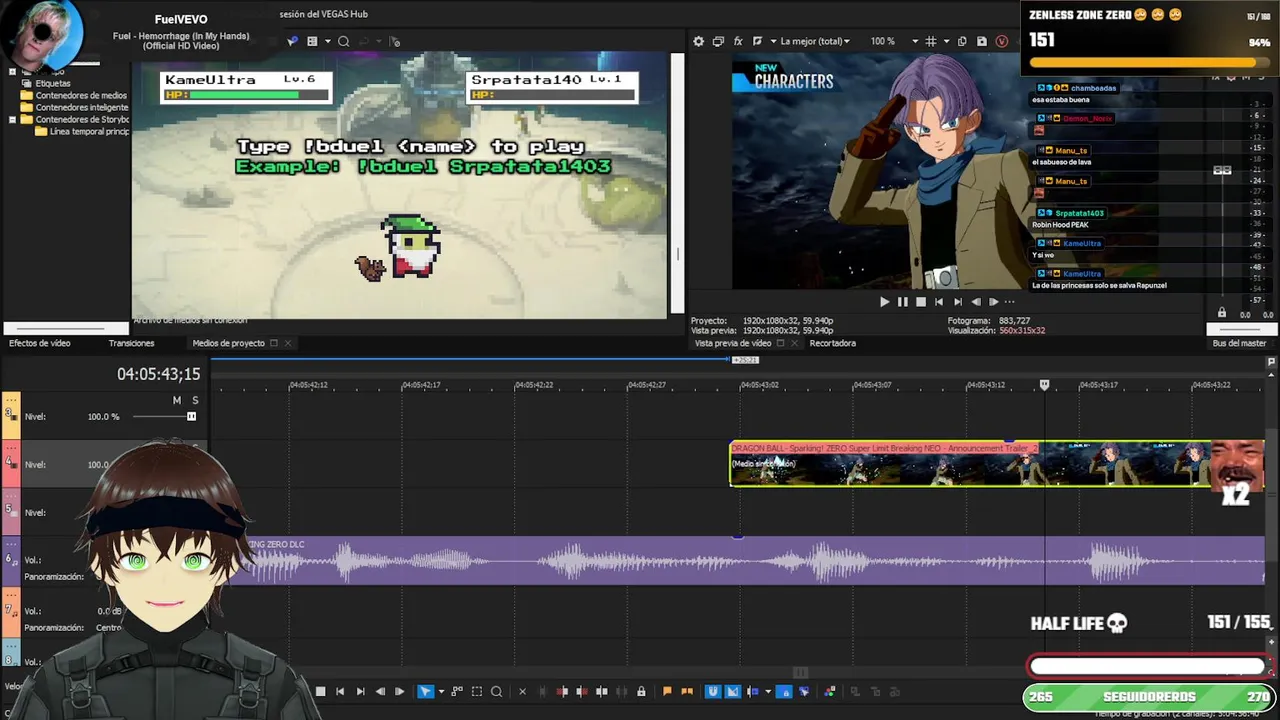Jump to timeline end button
Viewport: 1280px width, 720px height.
click(360, 691)
